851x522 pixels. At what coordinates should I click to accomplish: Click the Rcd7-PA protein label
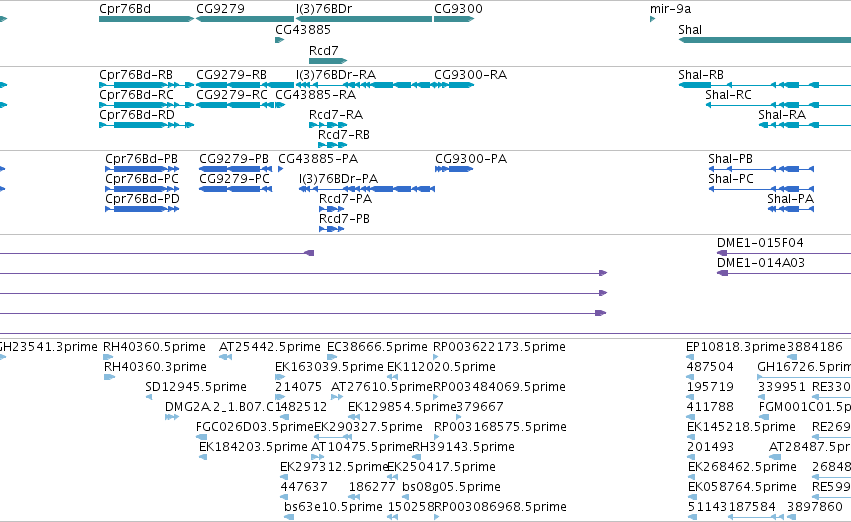[x=345, y=199]
